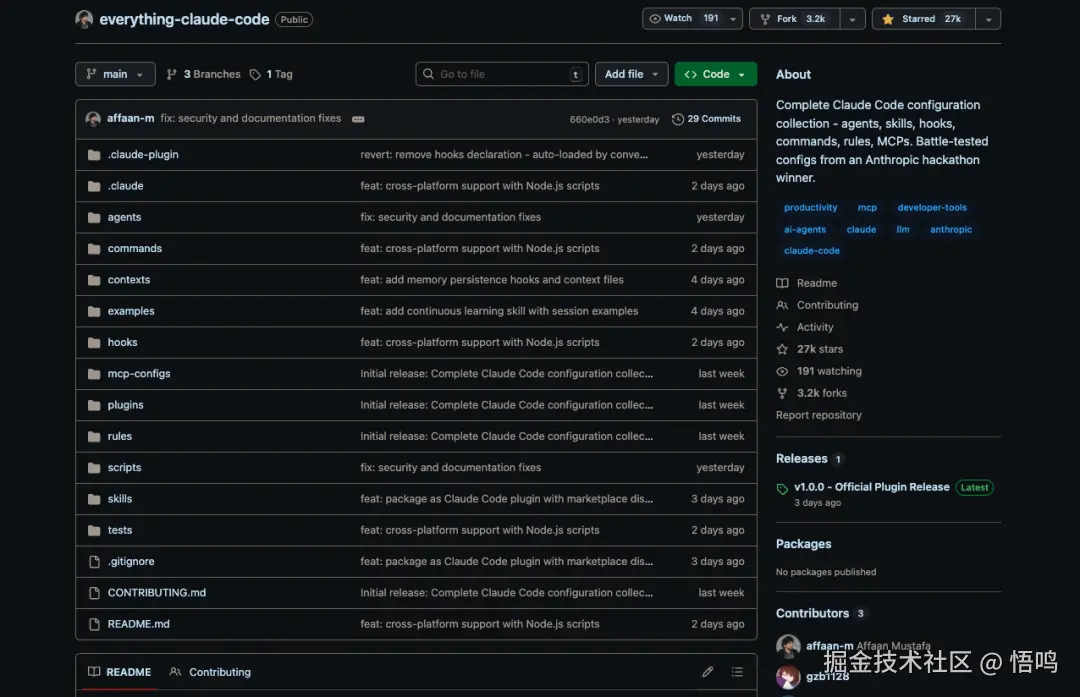Click the everything-claude-code repository title

click(184, 19)
